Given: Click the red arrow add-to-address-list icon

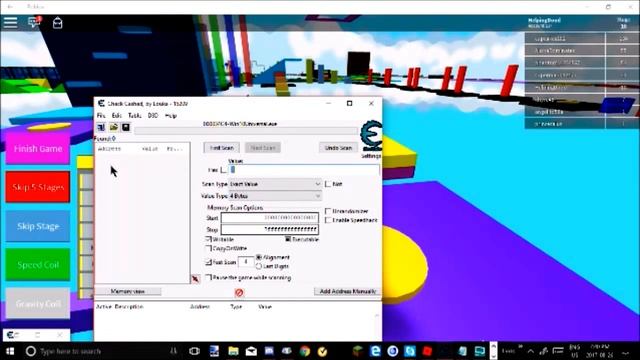Looking at the screenshot, I should click(196, 279).
